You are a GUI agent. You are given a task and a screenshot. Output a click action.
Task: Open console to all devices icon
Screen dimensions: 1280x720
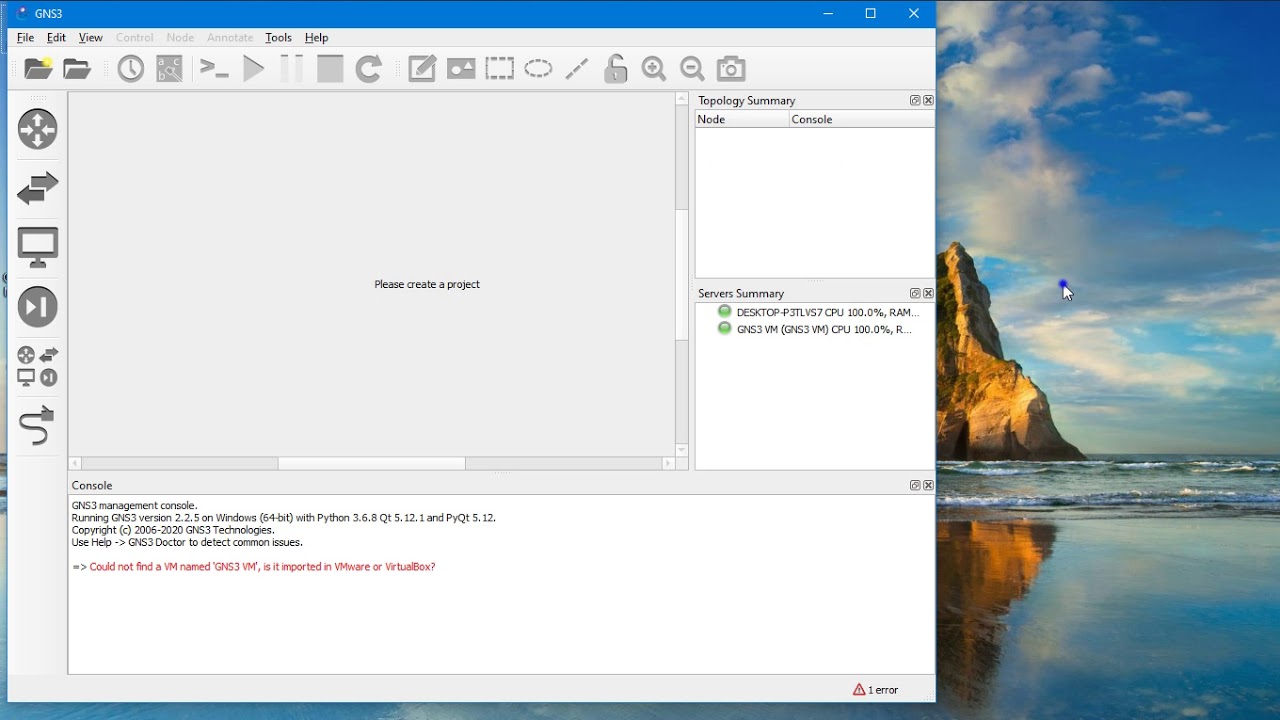214,68
